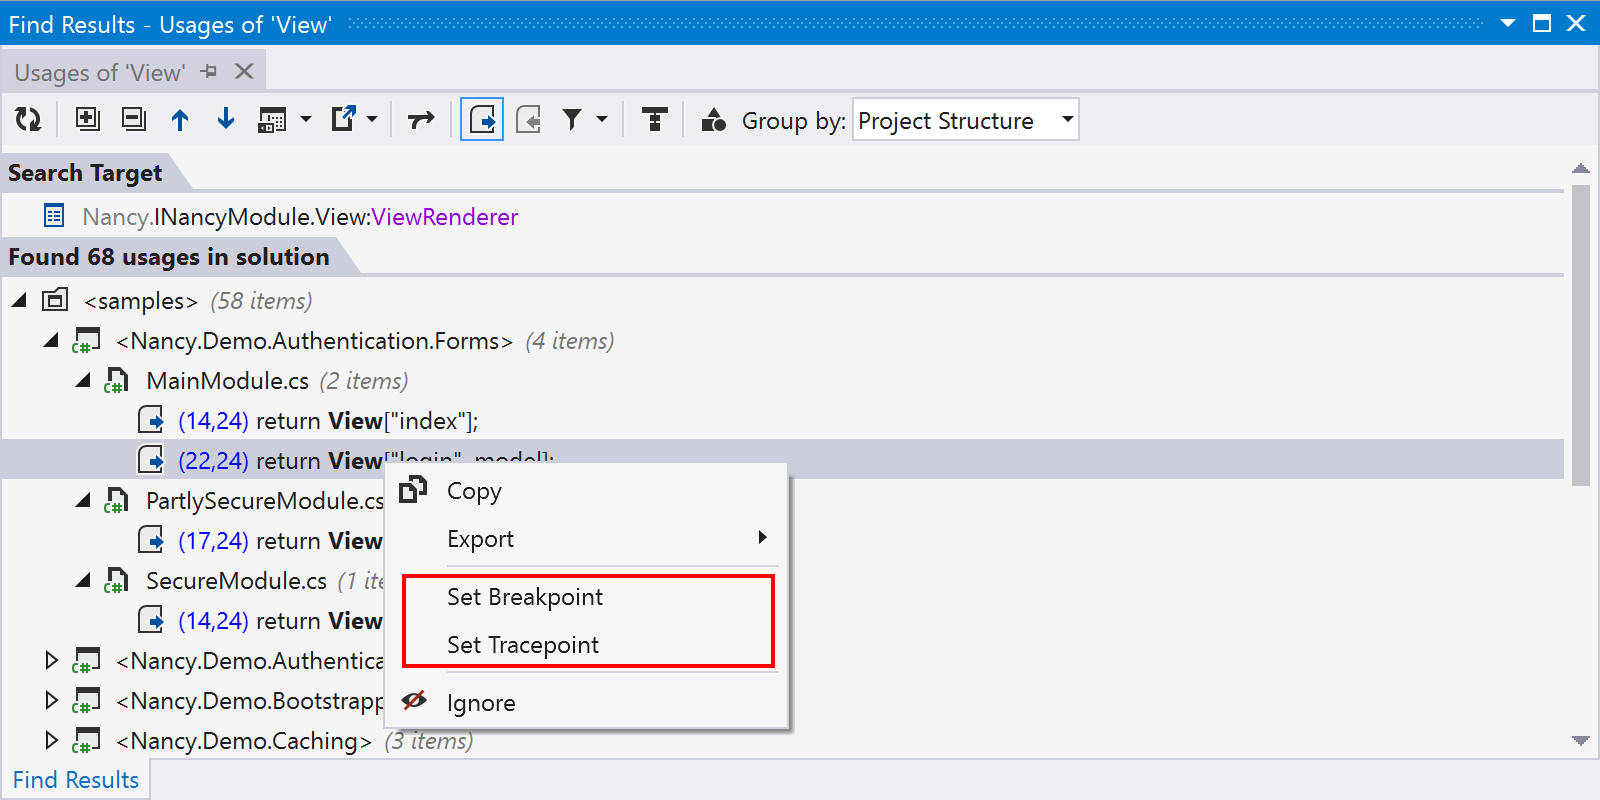This screenshot has height=800, width=1600.
Task: Click the show-on-top toolbar icon
Action: 655,120
